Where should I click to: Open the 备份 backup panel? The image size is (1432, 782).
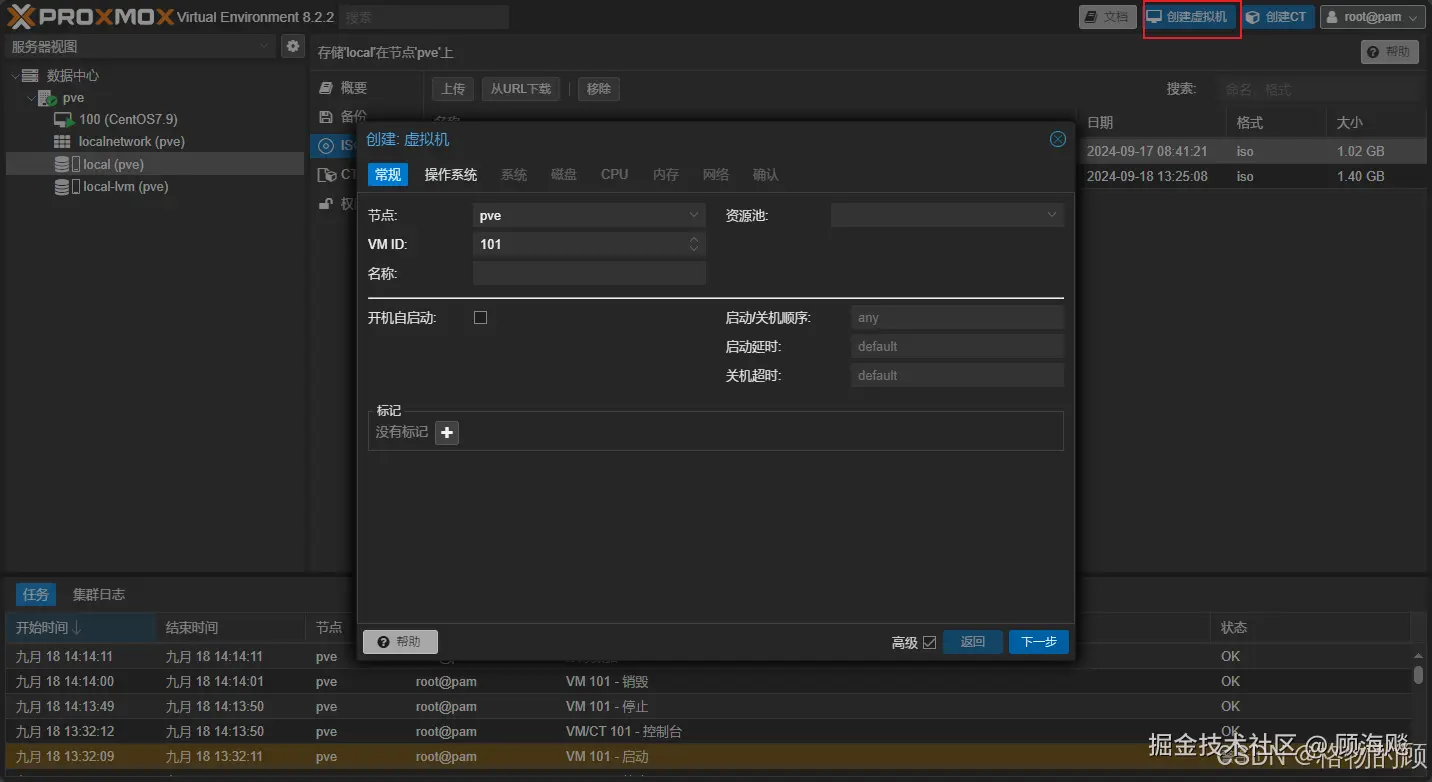coord(354,116)
